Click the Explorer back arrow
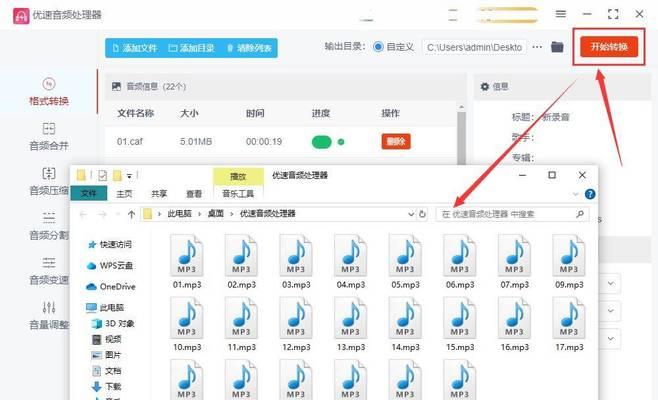 [83, 214]
